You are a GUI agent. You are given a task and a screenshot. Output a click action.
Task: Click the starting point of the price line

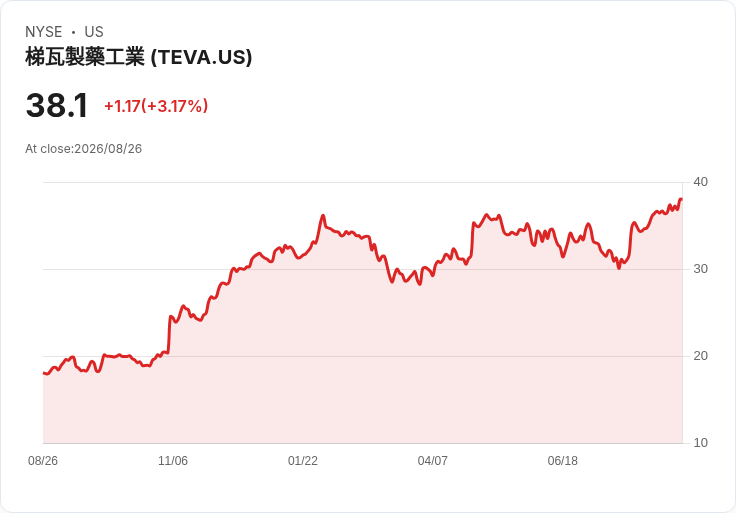[x=44, y=373]
